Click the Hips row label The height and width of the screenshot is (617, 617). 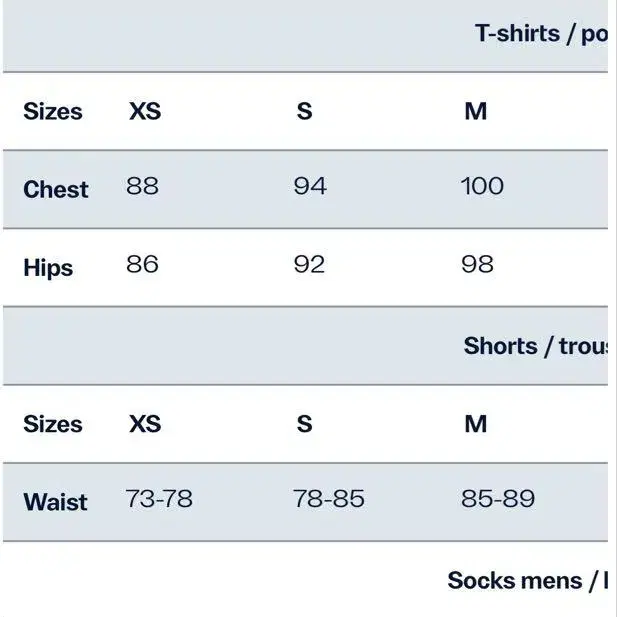pos(48,267)
